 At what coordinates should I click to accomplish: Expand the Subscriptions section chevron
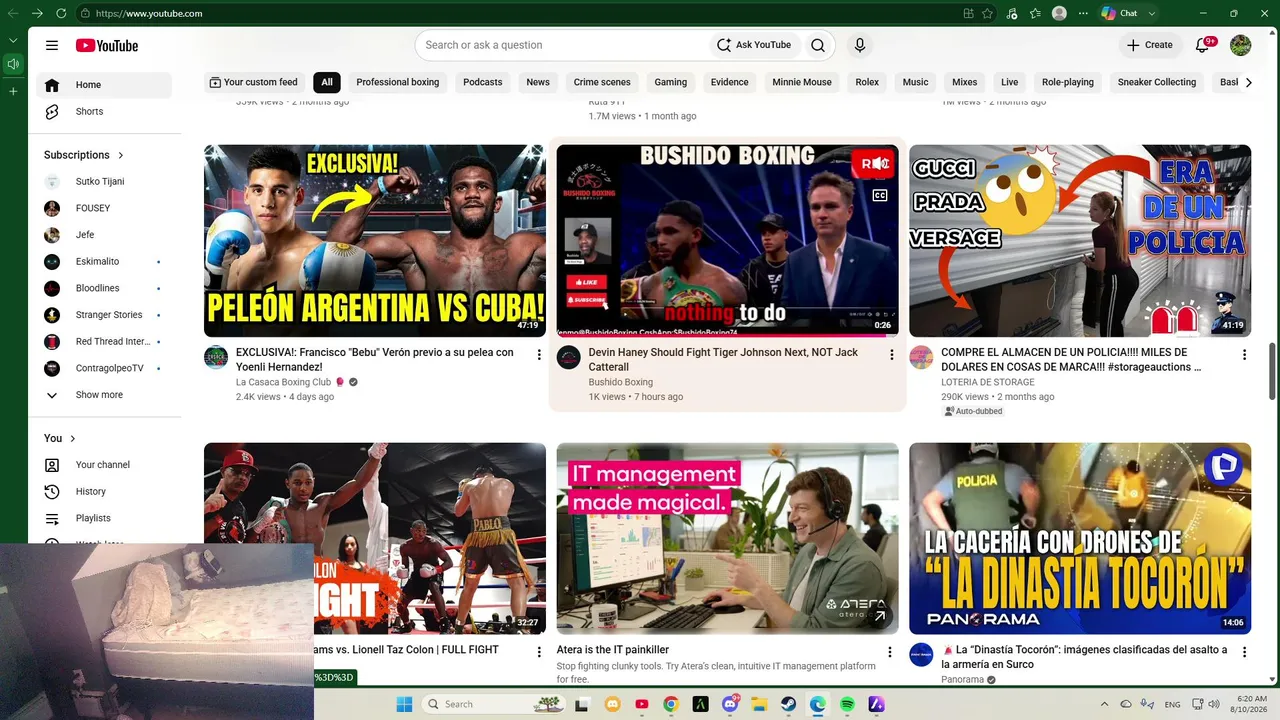point(121,155)
